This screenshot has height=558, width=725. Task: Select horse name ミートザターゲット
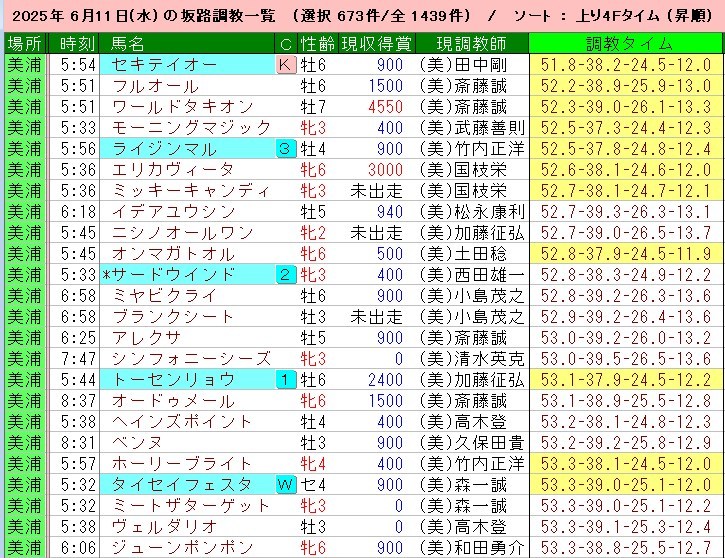pos(190,506)
